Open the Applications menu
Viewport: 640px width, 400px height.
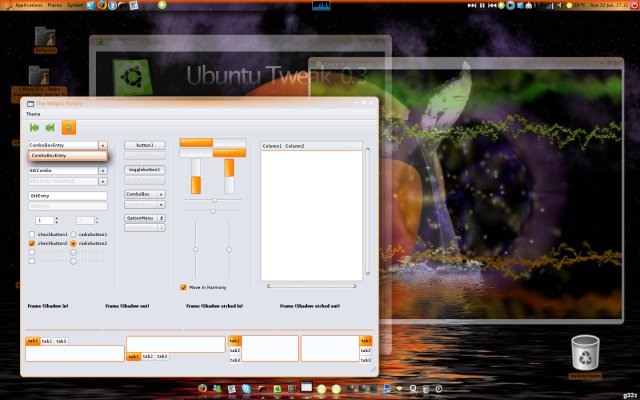(x=29, y=5)
